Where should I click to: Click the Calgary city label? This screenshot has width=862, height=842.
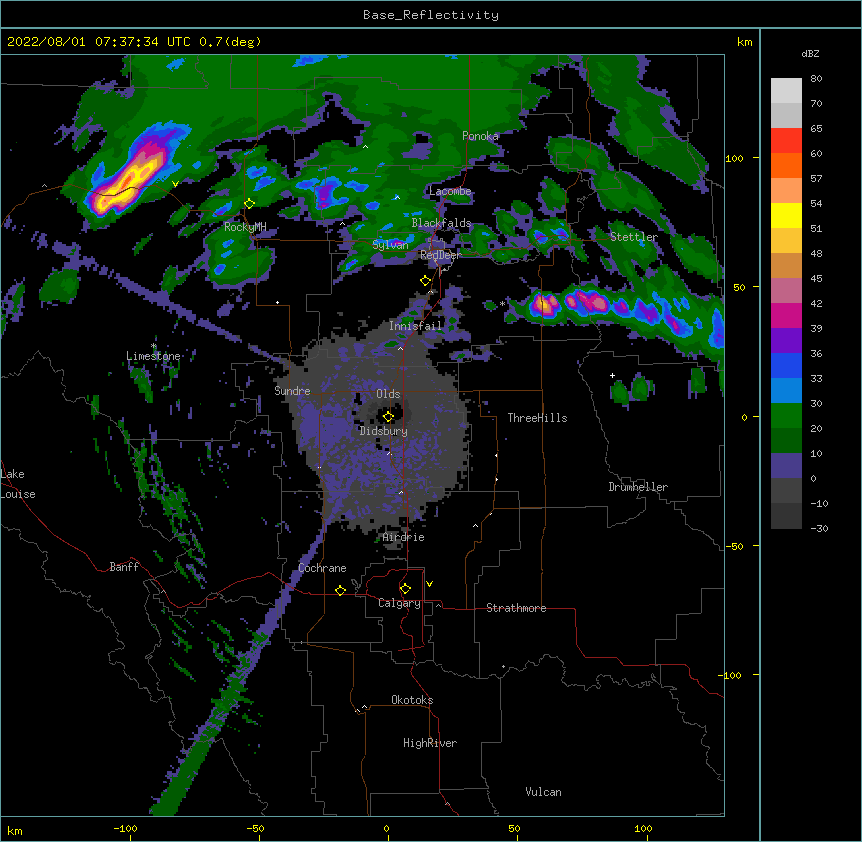[x=399, y=603]
